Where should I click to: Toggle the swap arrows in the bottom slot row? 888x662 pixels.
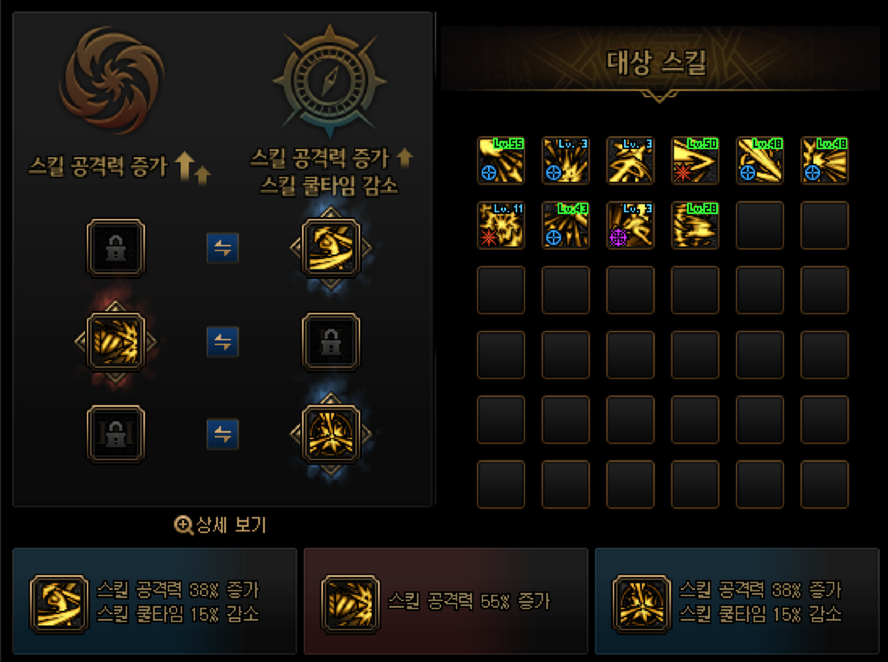pos(223,434)
